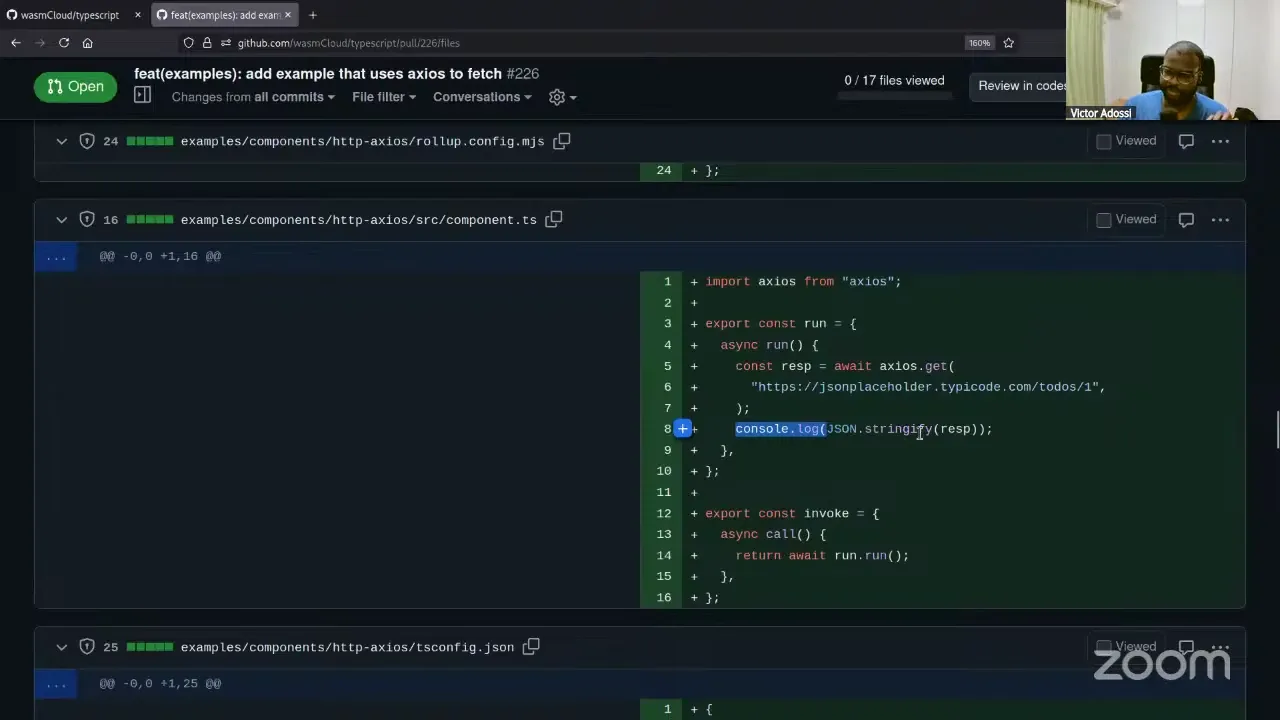
Task: Open more options for rollup.config.mjs
Action: click(1220, 141)
